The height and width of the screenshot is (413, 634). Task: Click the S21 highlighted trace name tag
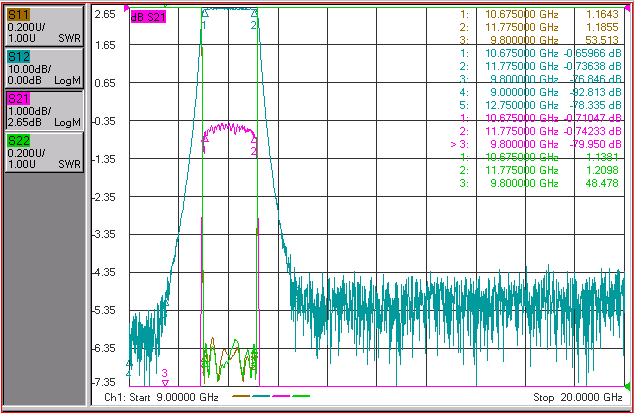19,99
